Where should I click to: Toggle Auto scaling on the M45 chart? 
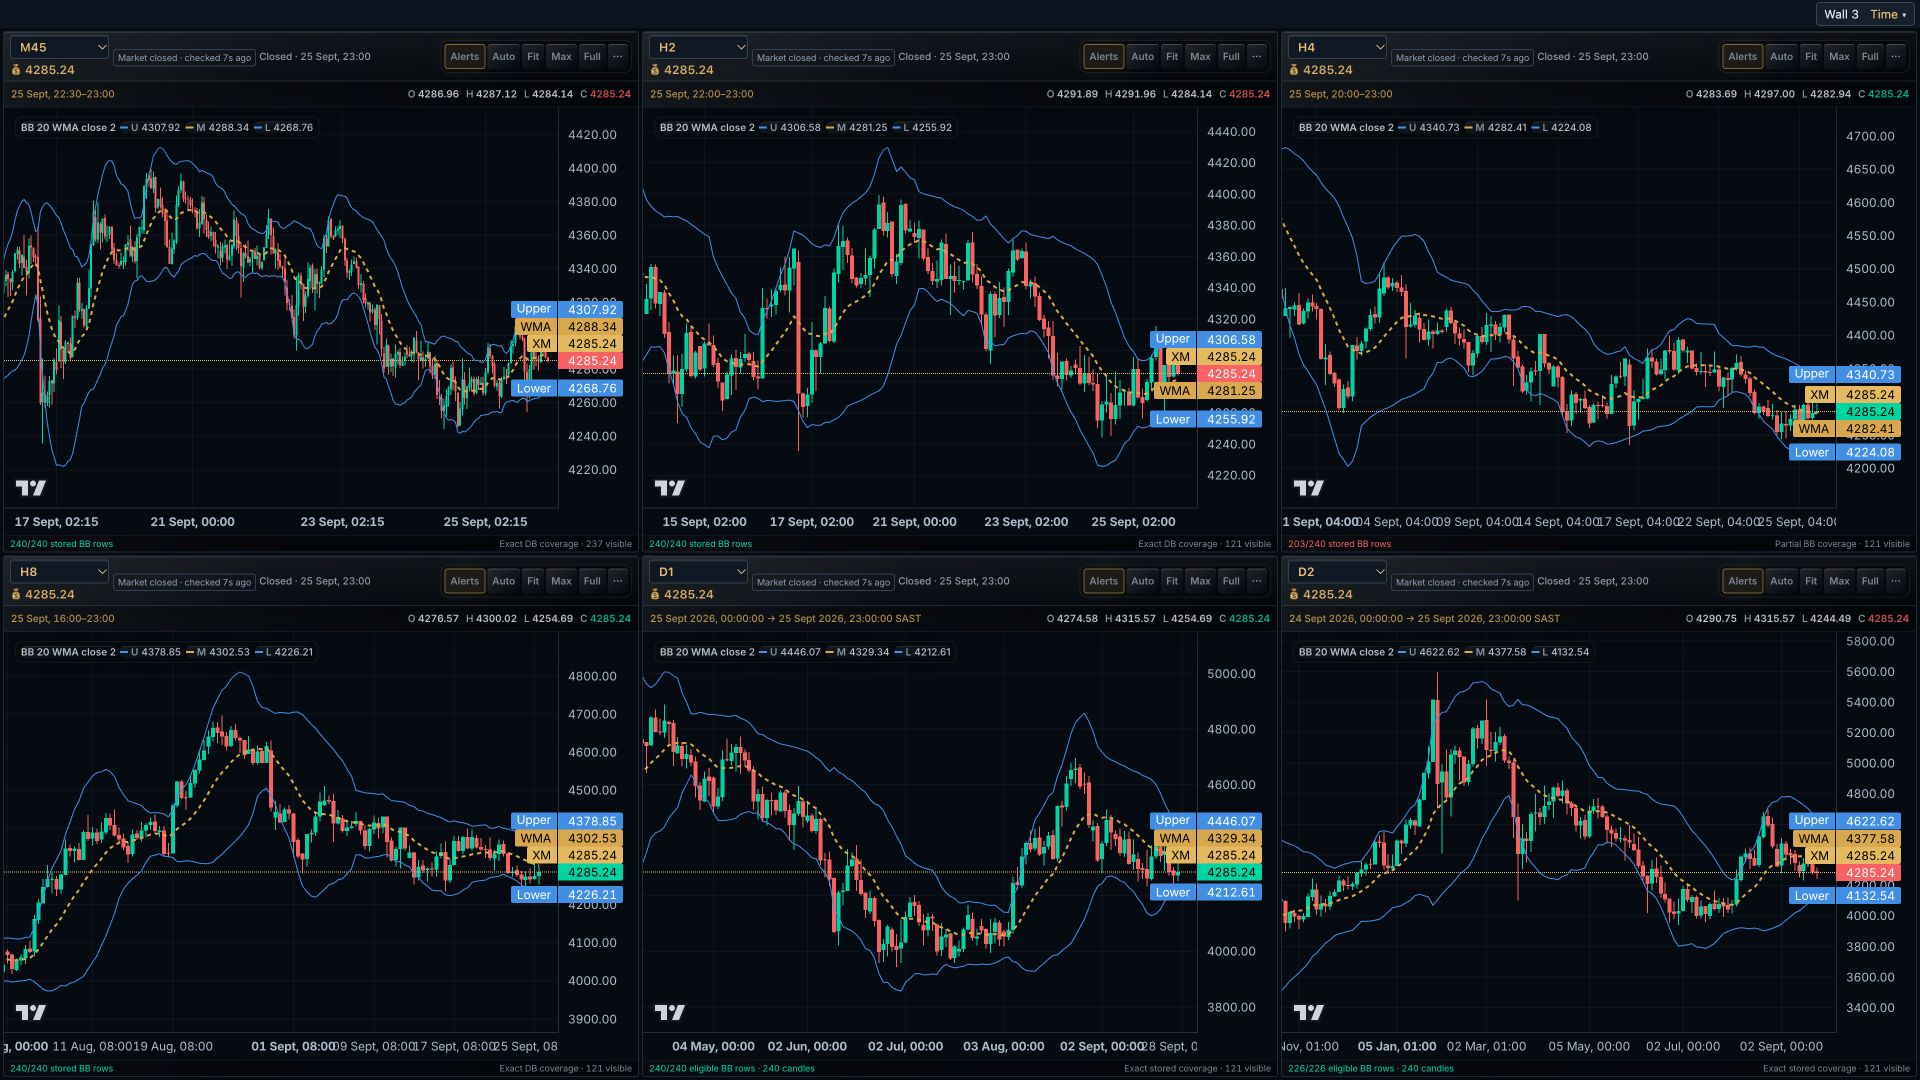tap(503, 57)
